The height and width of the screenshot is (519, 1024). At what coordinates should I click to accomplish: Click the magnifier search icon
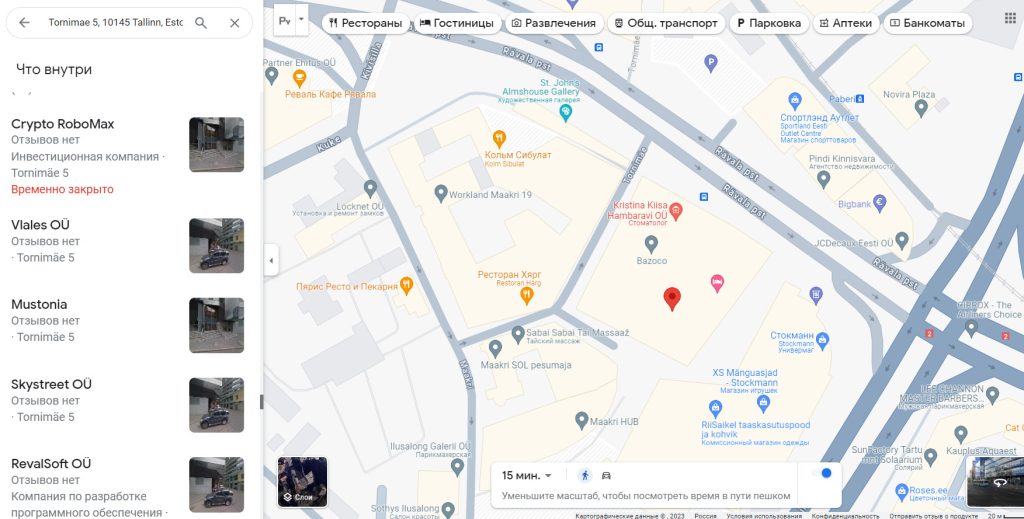tap(201, 23)
